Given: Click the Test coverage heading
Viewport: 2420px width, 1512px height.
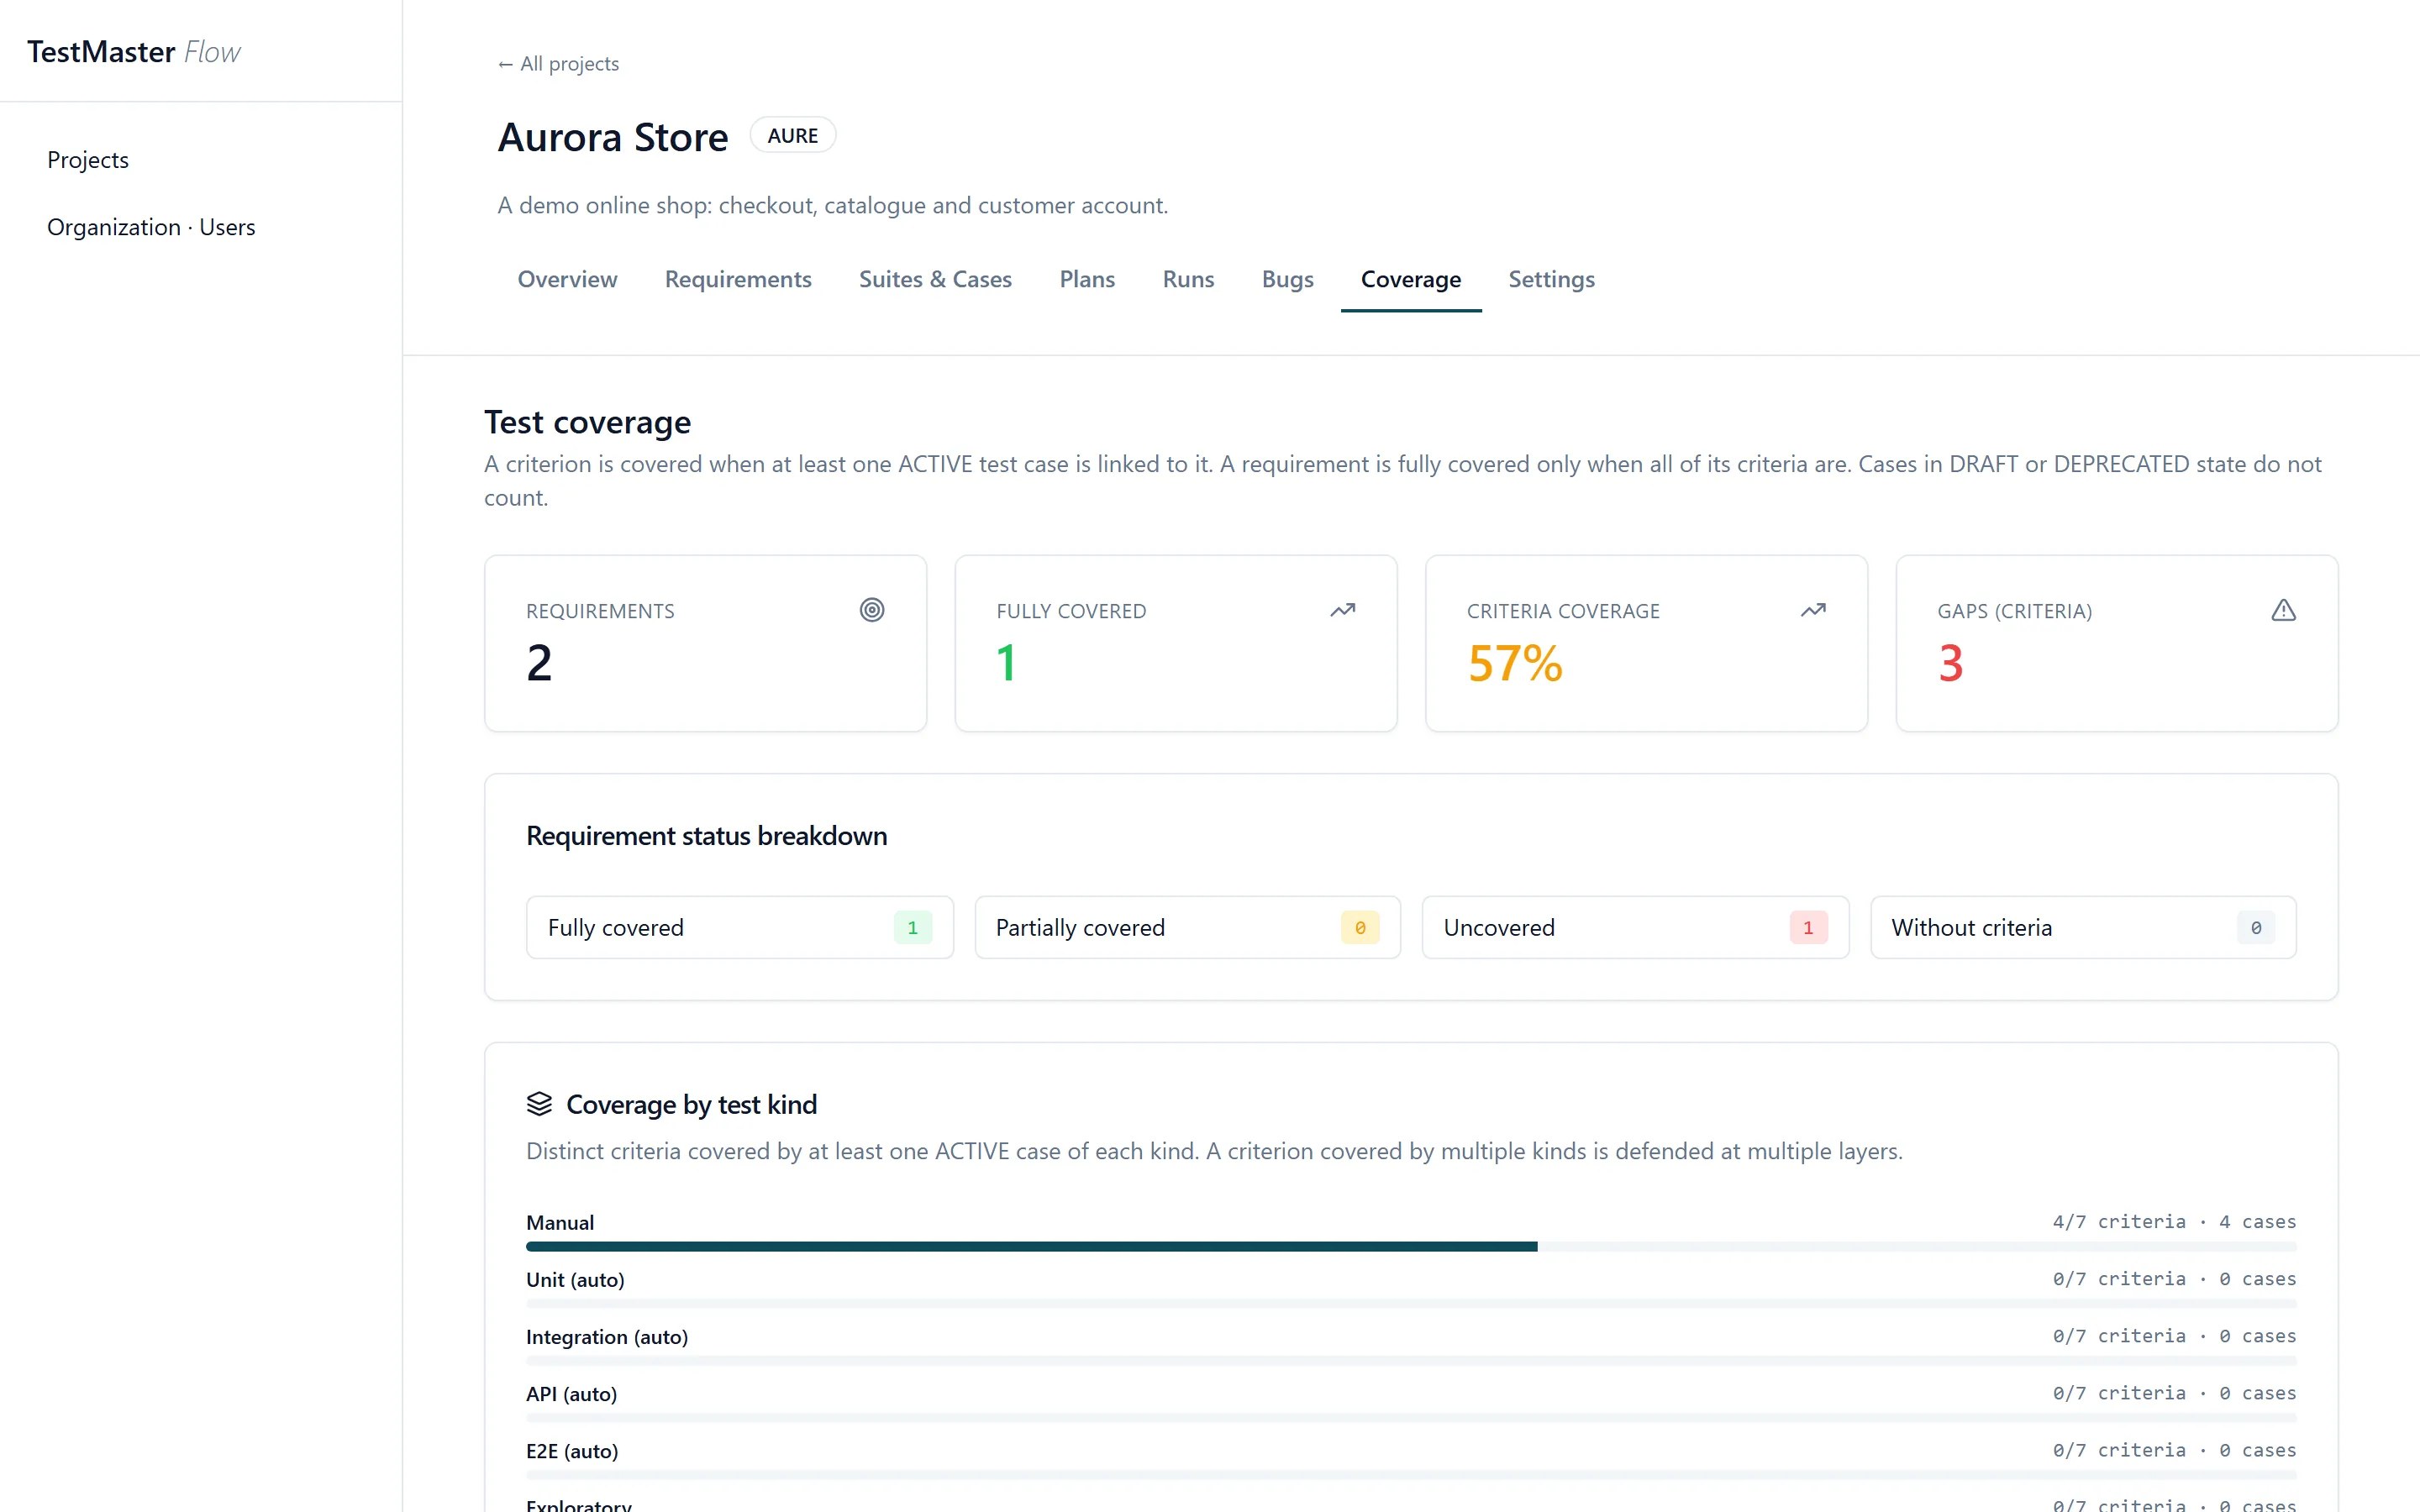Looking at the screenshot, I should point(587,422).
